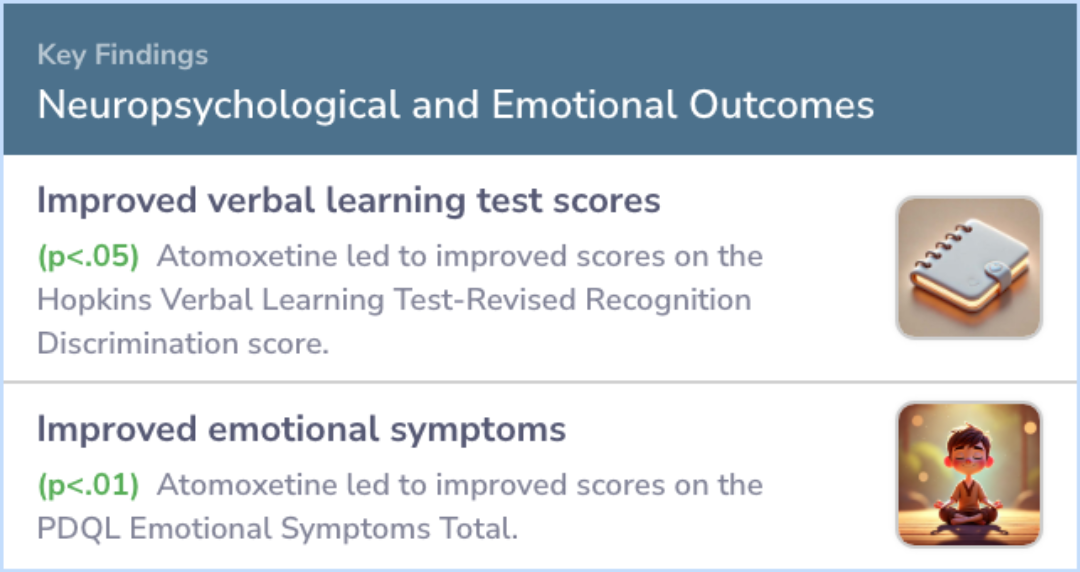Click the "Discrimination score." text

(183, 343)
